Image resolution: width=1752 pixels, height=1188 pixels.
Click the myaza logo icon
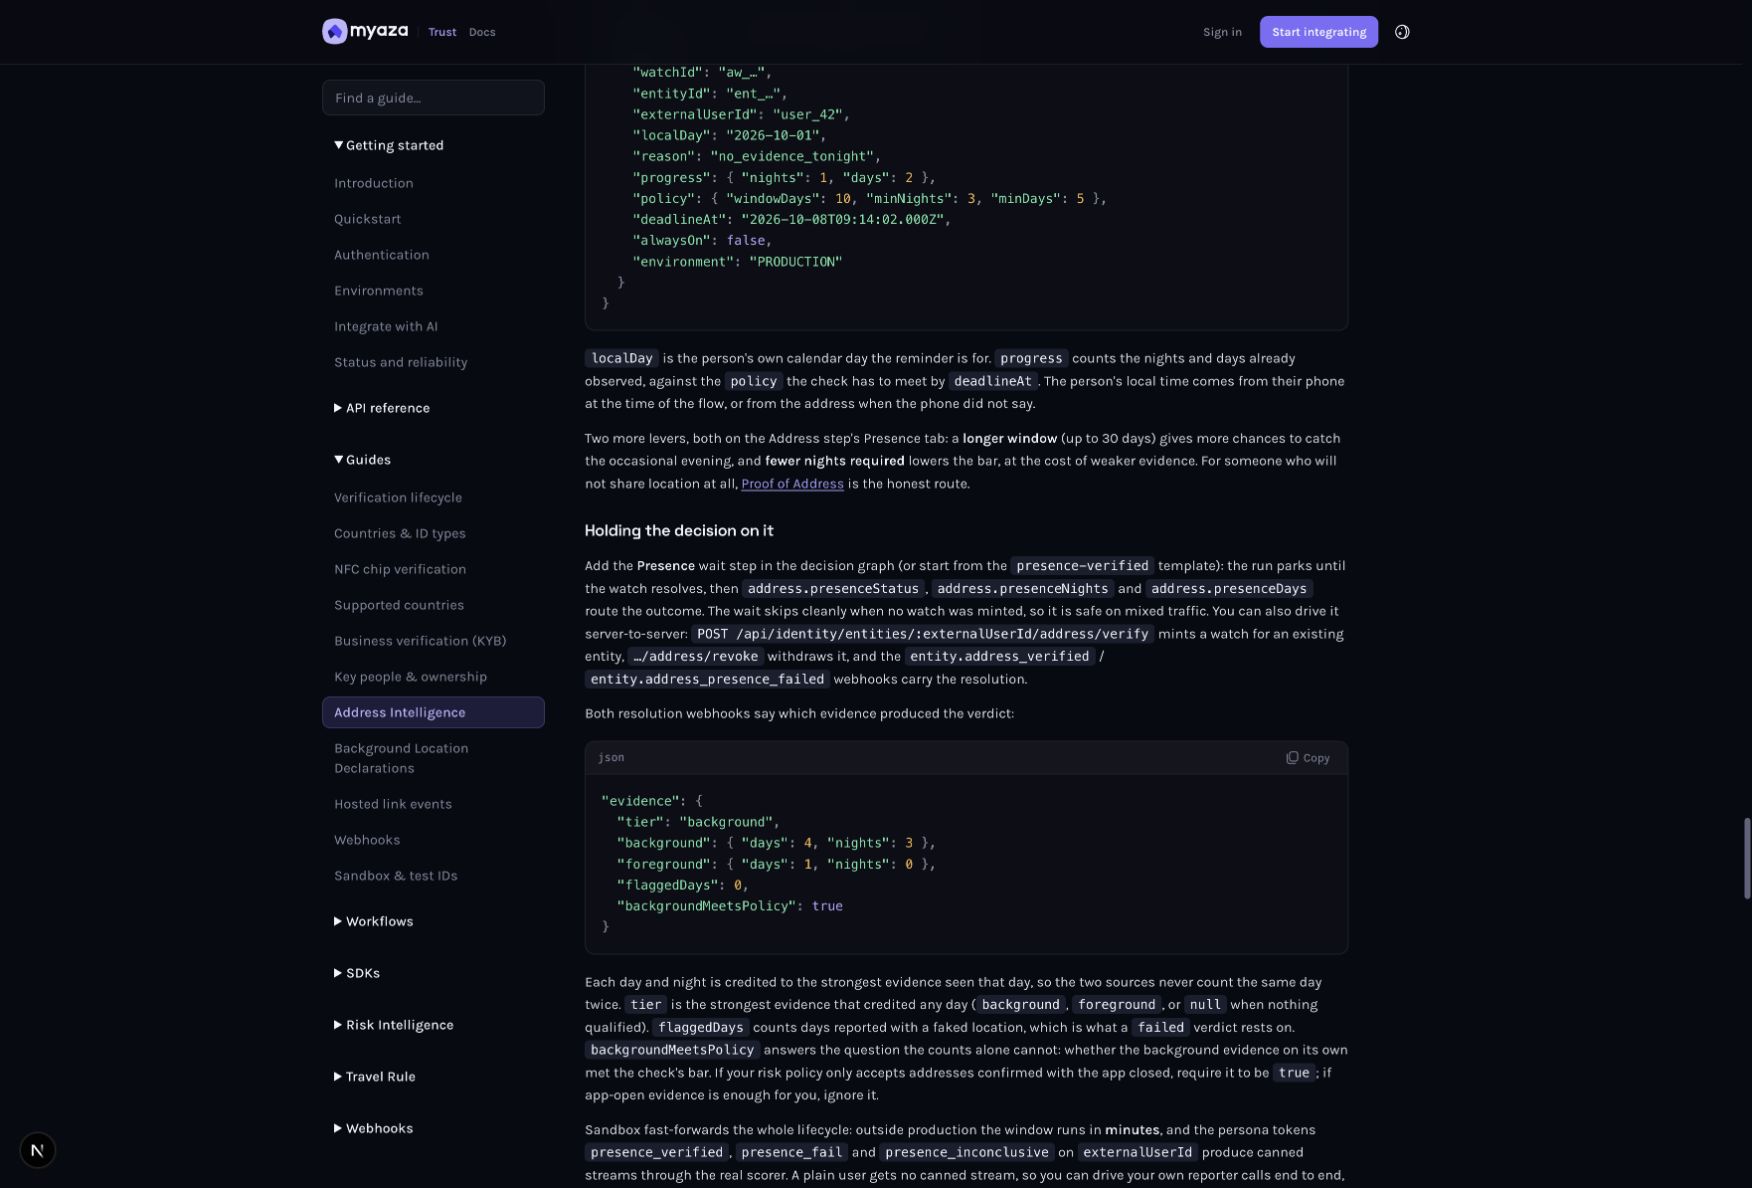[334, 32]
